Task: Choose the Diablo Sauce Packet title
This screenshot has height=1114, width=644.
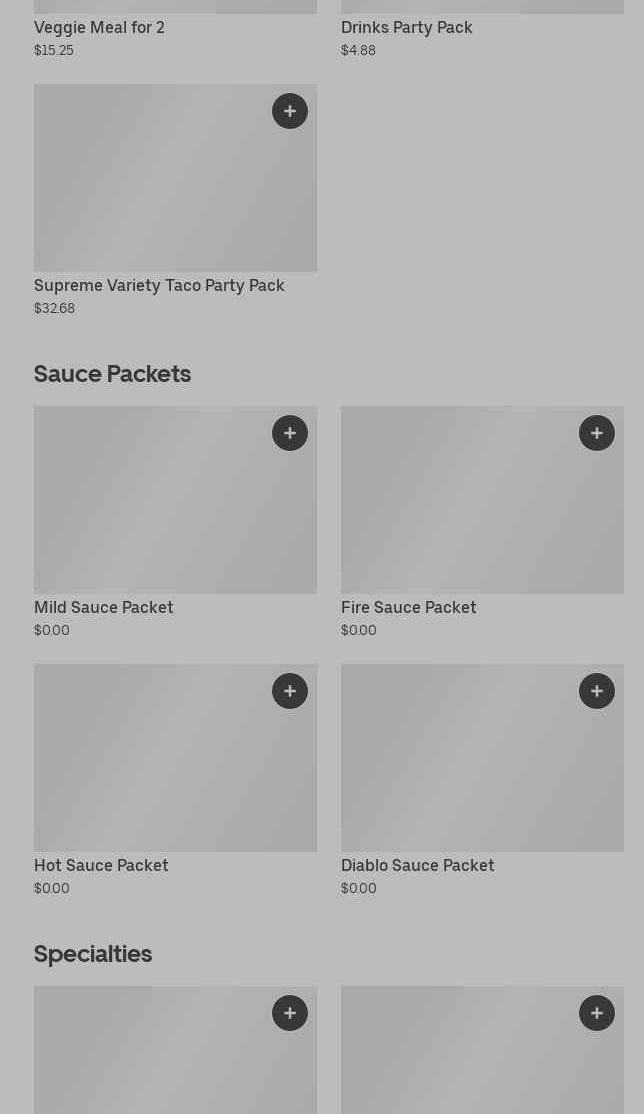Action: click(x=417, y=866)
